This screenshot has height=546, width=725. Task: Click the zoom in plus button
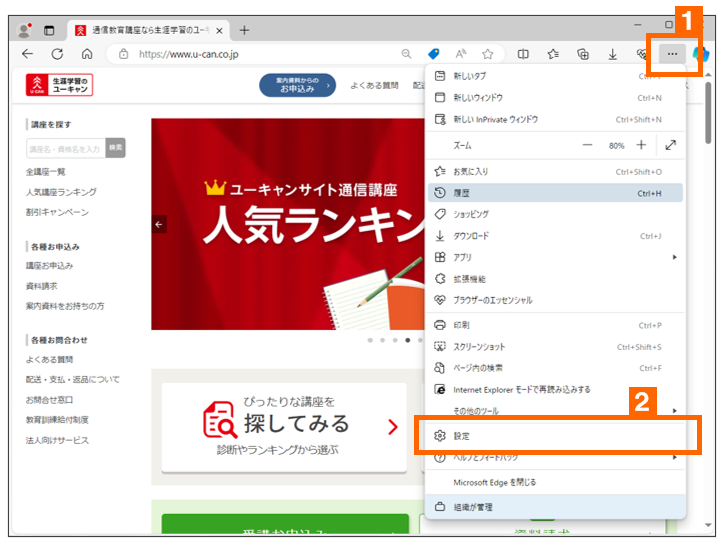click(x=641, y=145)
